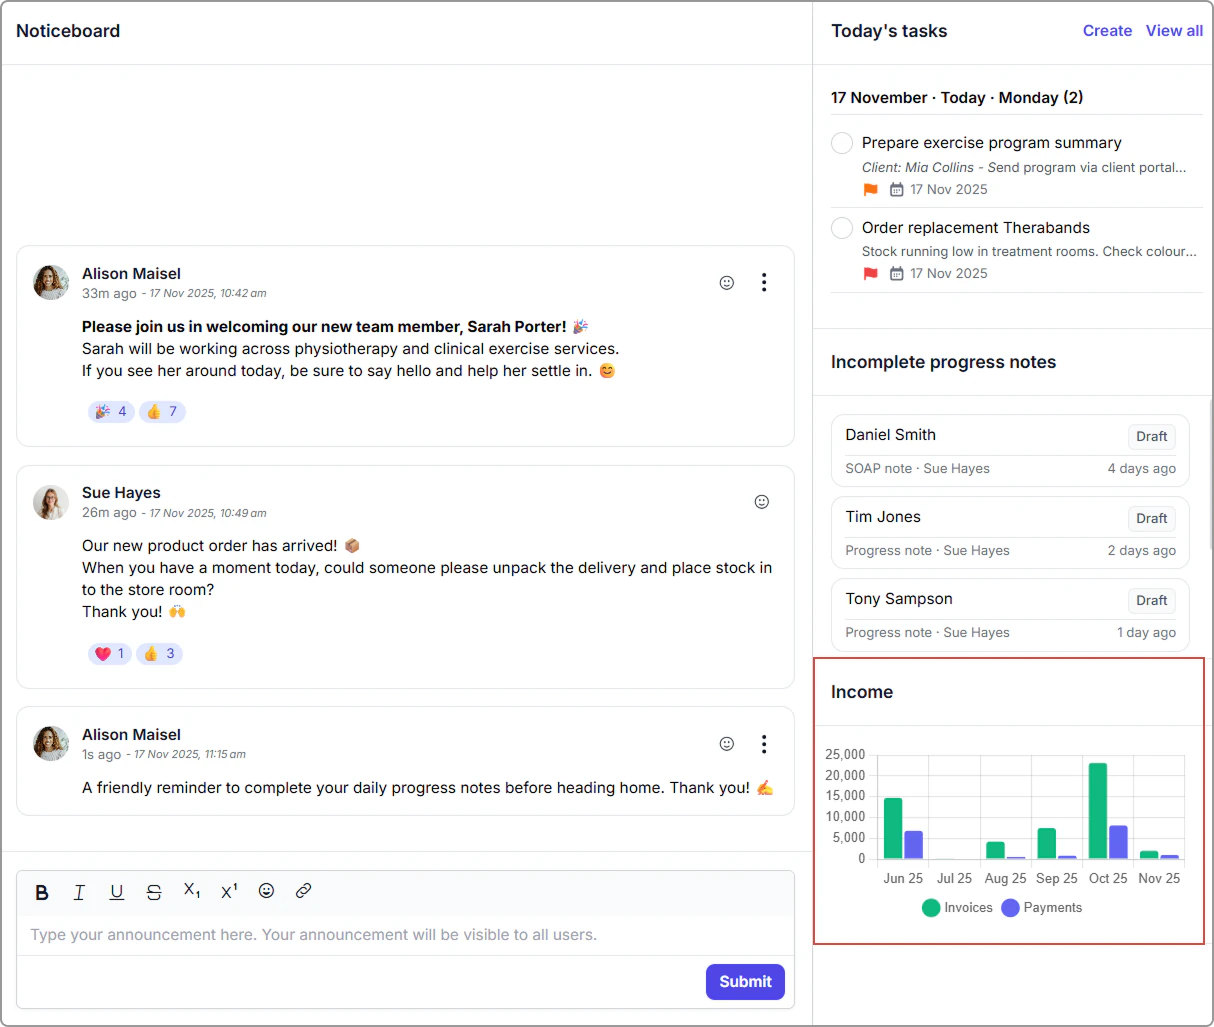Click the calendar icon on the exercise program task
The width and height of the screenshot is (1214, 1027).
(x=897, y=190)
